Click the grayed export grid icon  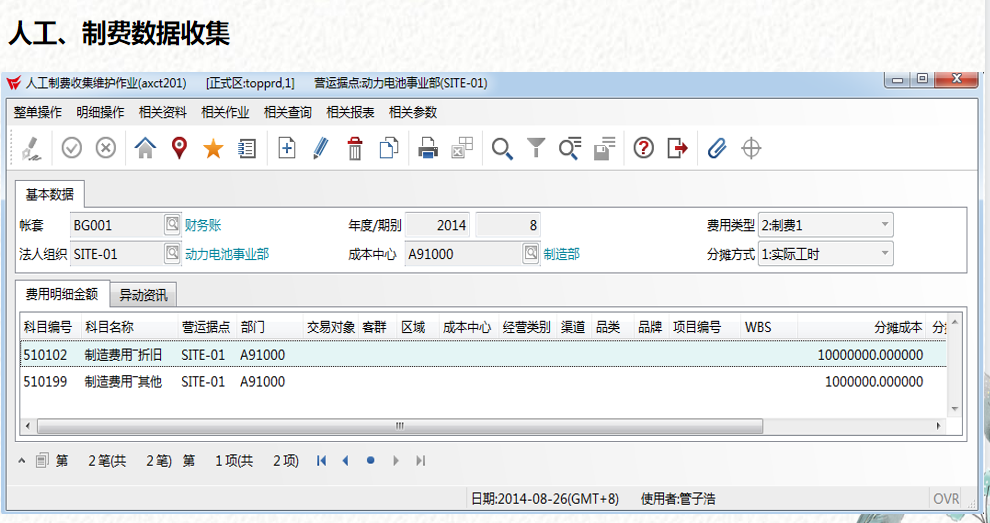click(462, 148)
